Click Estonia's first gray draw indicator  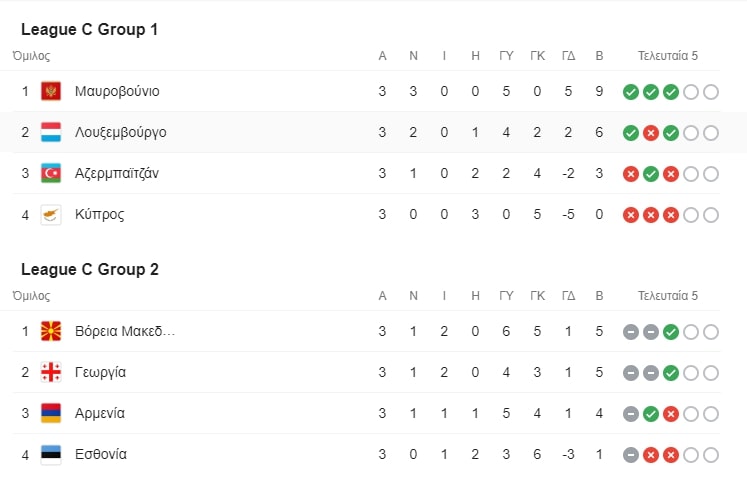point(630,455)
